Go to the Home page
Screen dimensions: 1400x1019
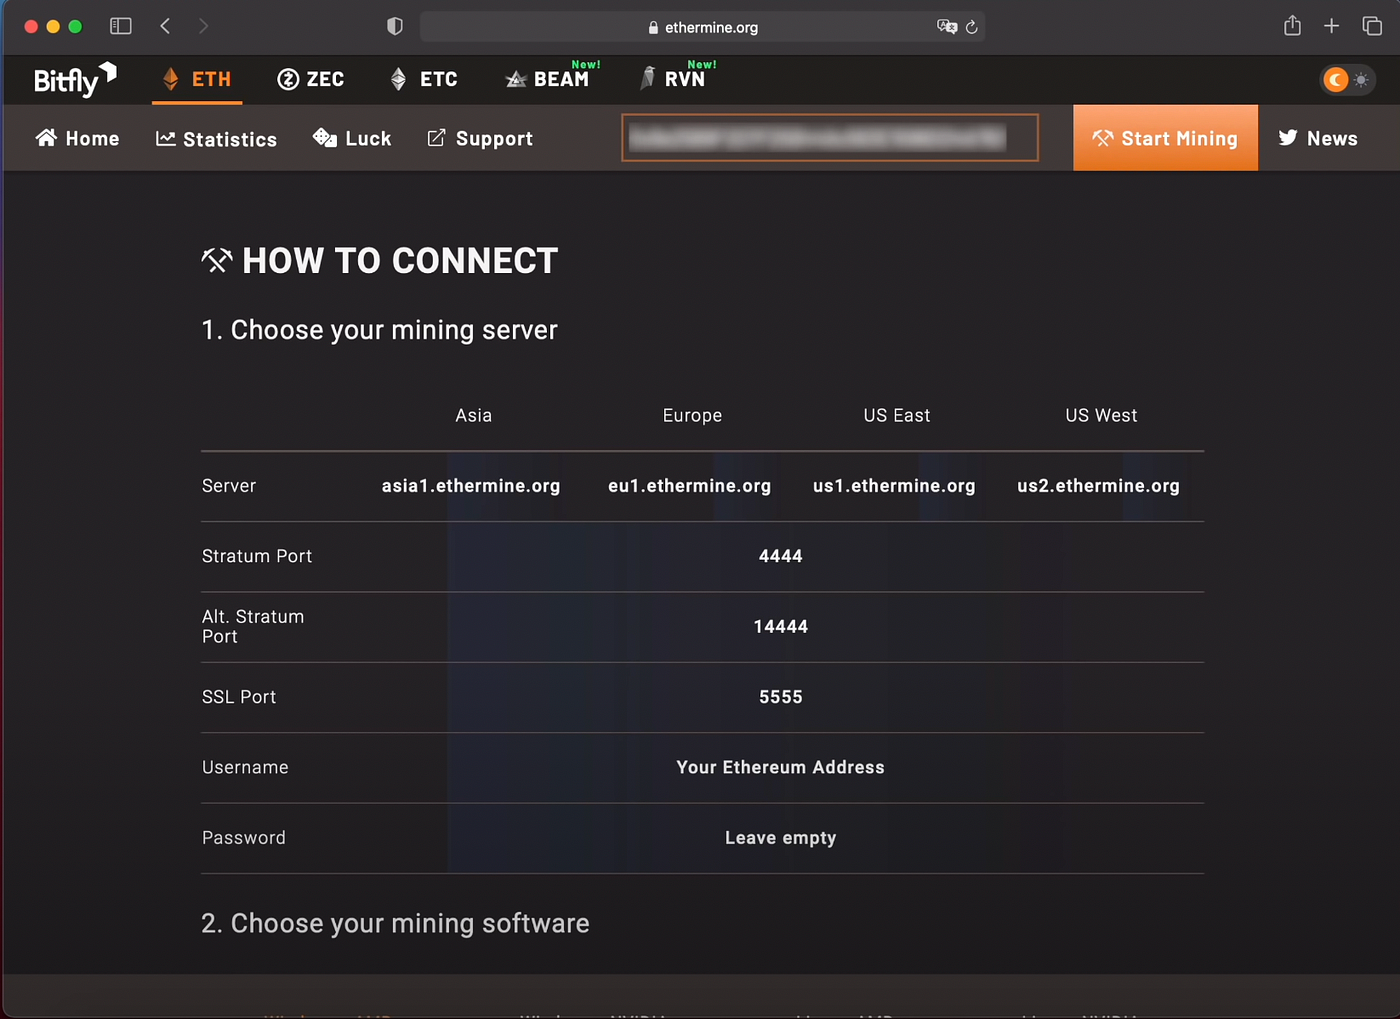pos(77,138)
